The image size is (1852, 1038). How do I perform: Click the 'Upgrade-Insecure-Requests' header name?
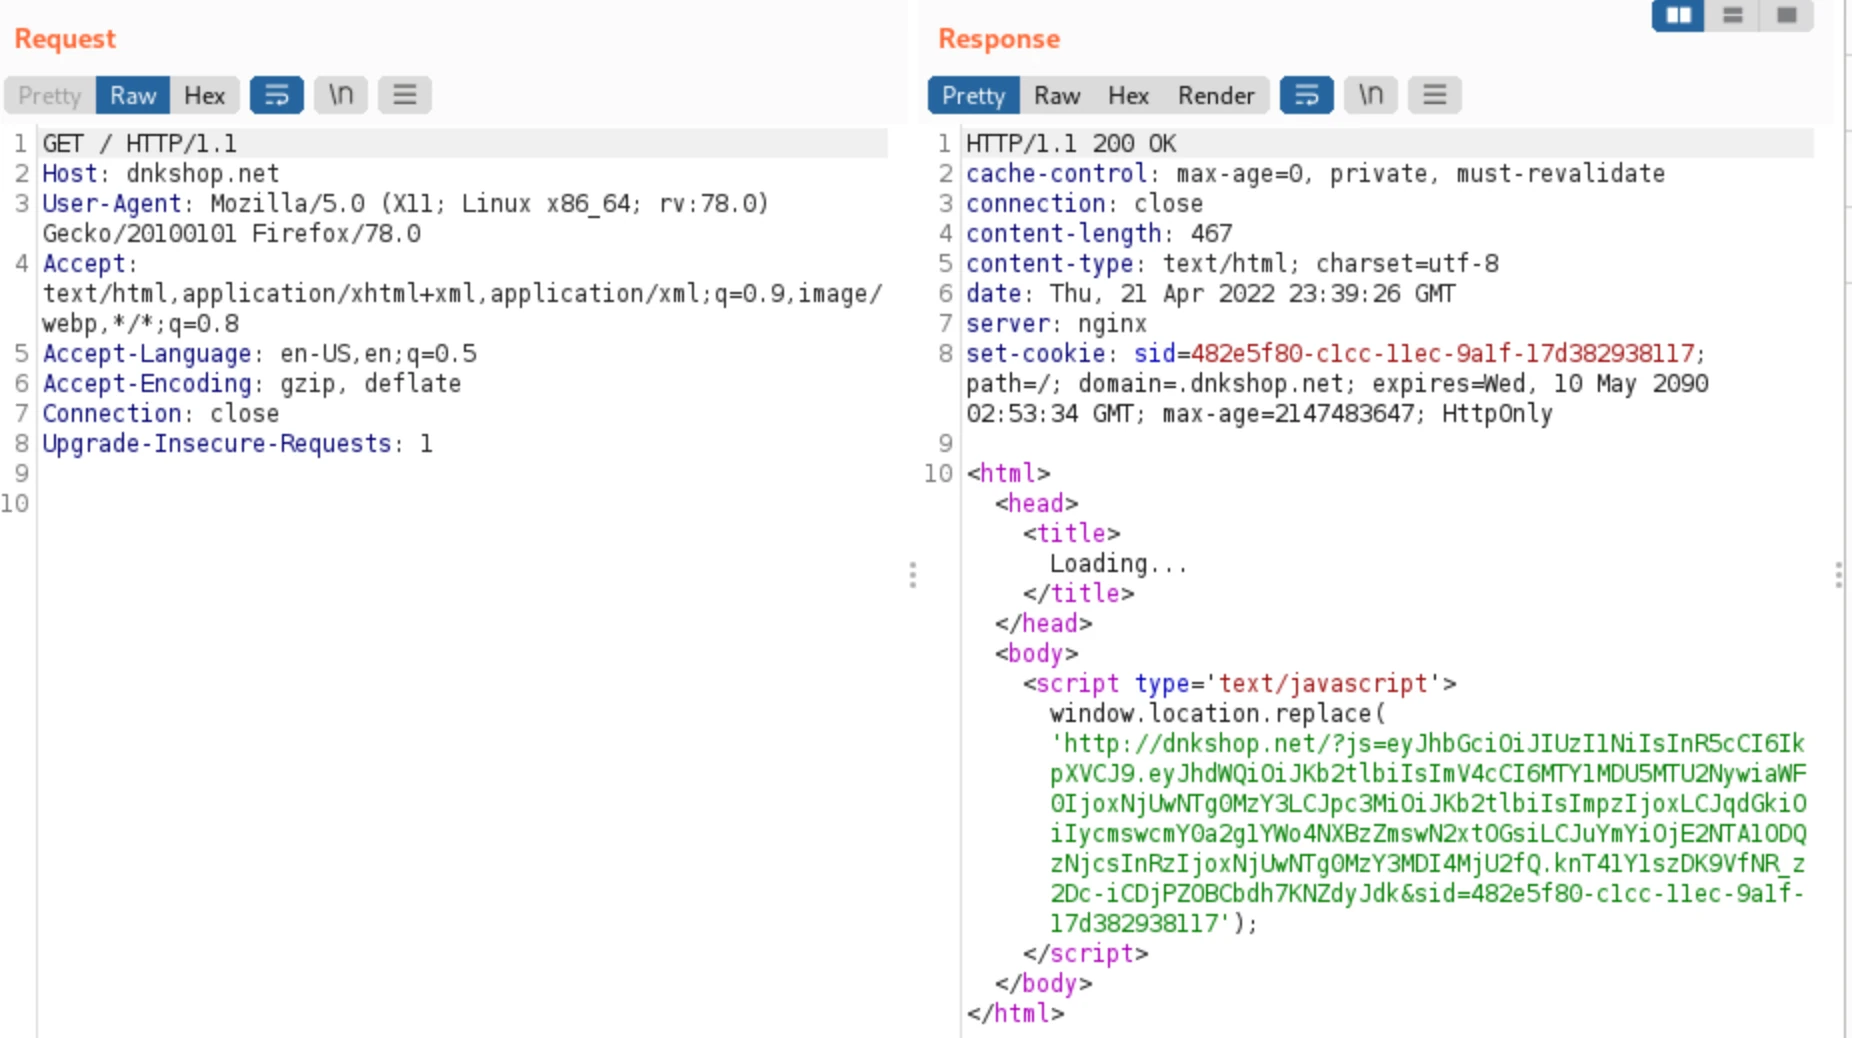217,444
